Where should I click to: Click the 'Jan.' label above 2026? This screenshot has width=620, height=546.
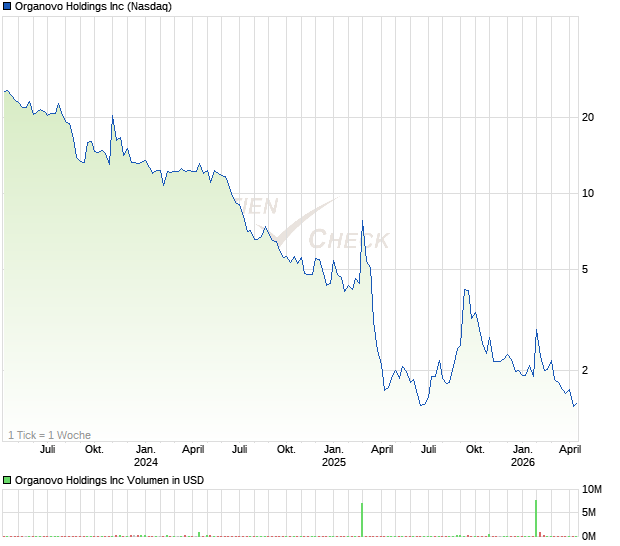[523, 450]
